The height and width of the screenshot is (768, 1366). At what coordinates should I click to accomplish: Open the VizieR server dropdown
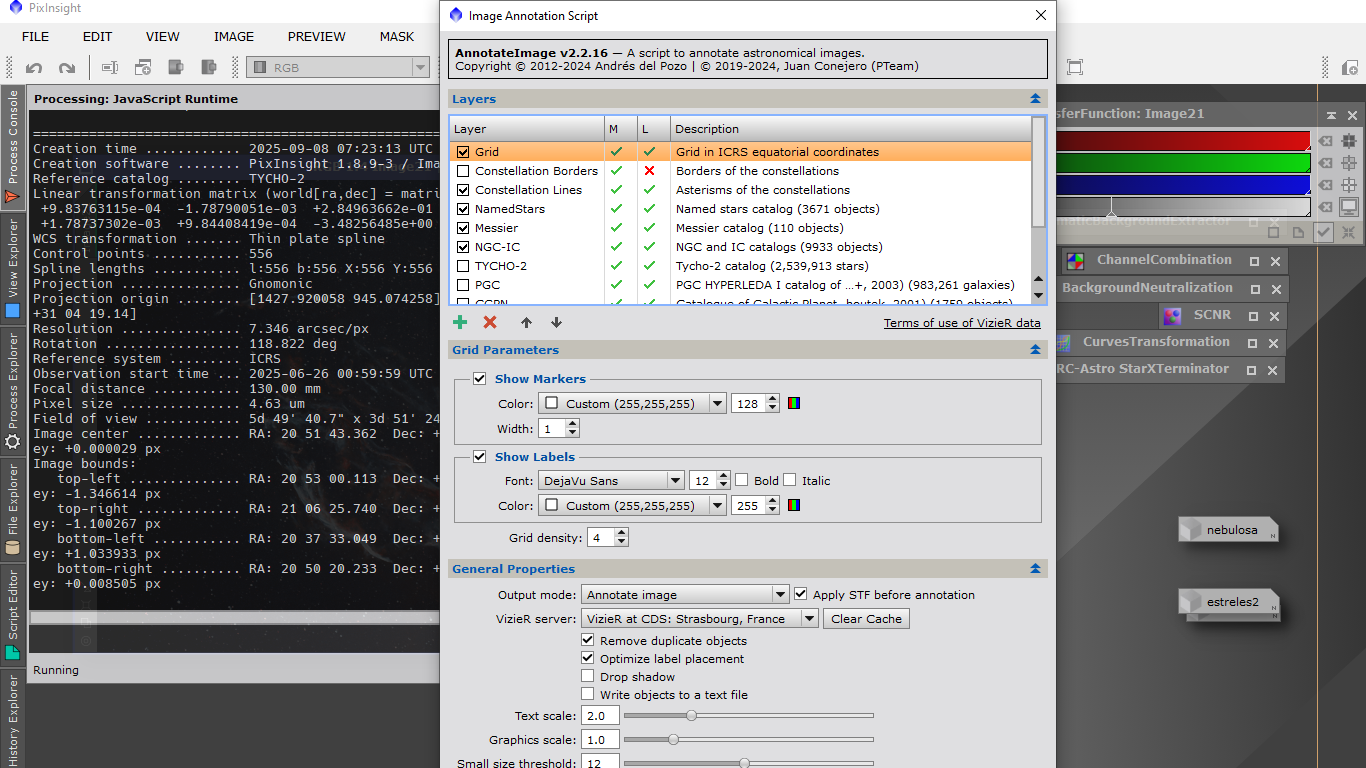coord(700,619)
